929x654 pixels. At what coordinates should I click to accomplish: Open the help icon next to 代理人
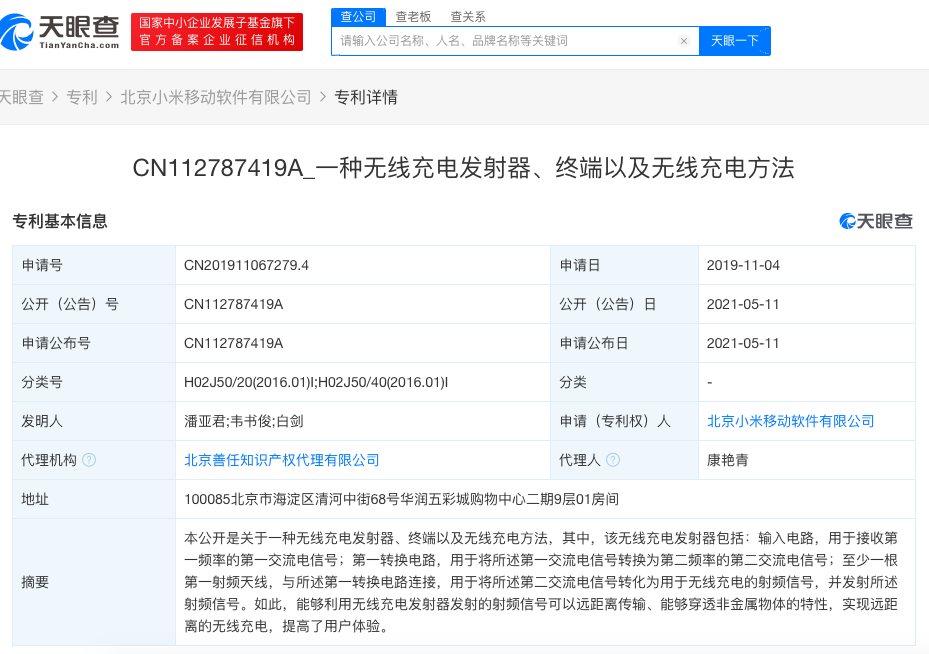613,460
